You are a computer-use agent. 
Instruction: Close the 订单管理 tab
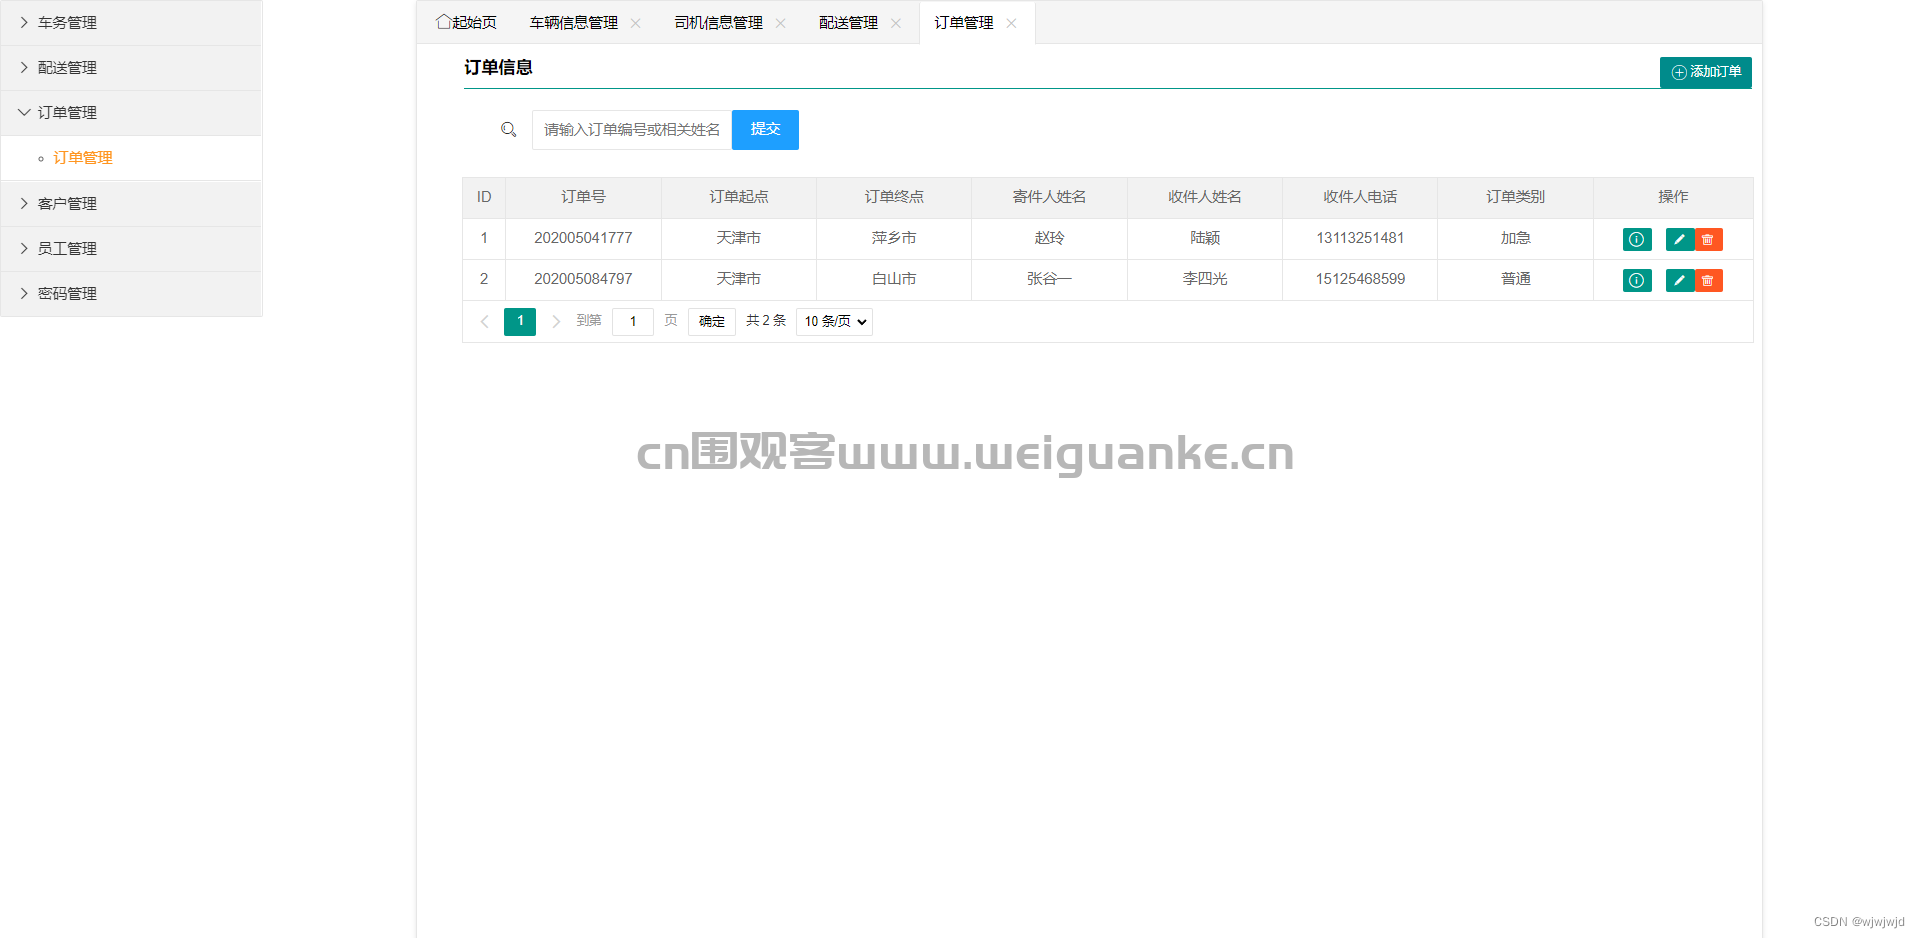(x=1012, y=23)
